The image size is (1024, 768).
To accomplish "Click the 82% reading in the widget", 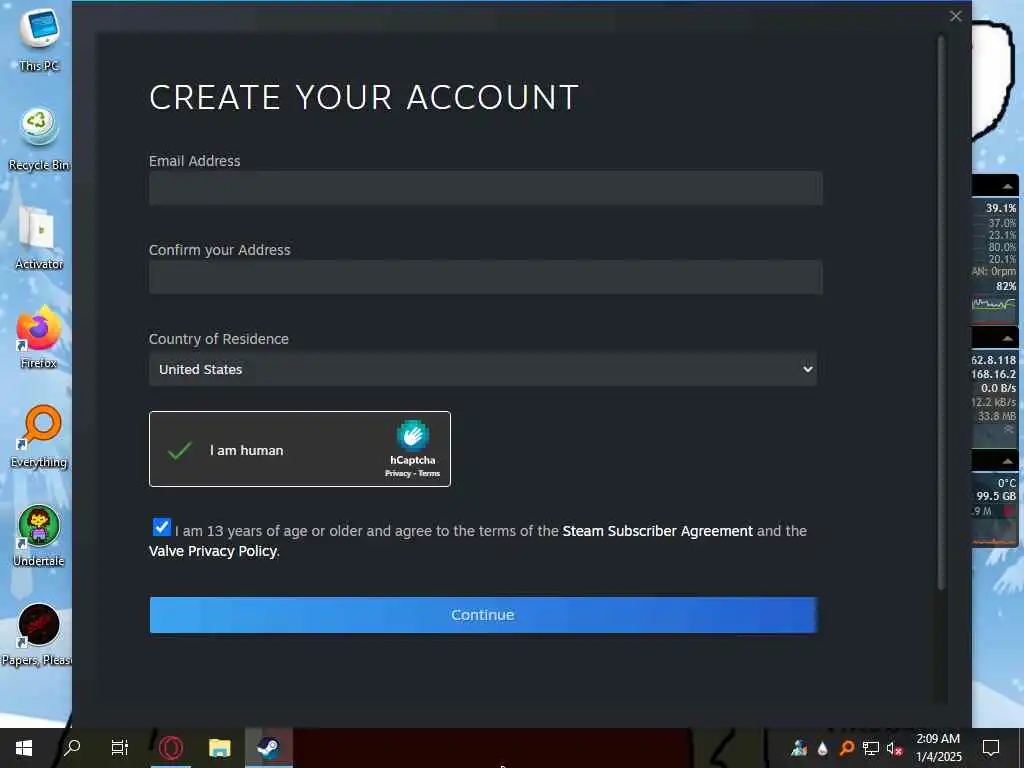I will click(x=1006, y=286).
